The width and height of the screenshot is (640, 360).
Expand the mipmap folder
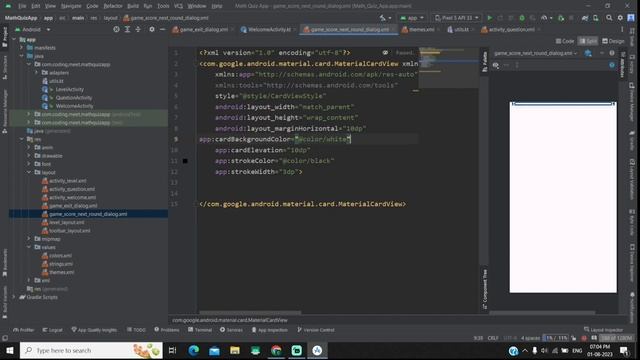point(29,239)
